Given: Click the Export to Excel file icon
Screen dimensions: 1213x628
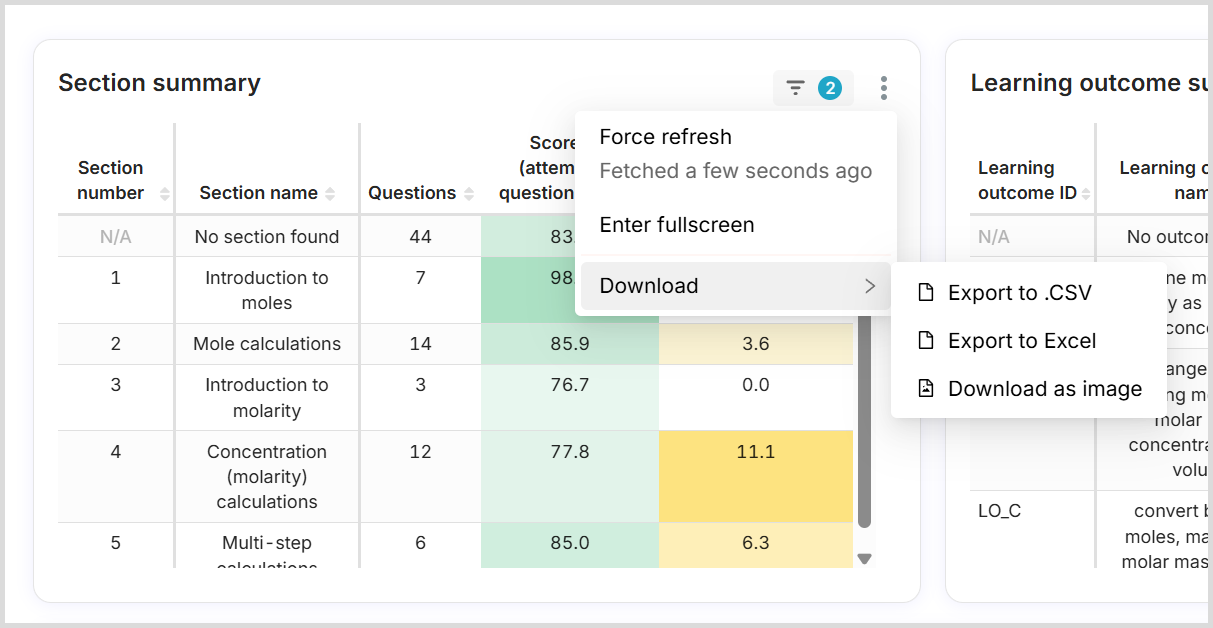Looking at the screenshot, I should [926, 341].
